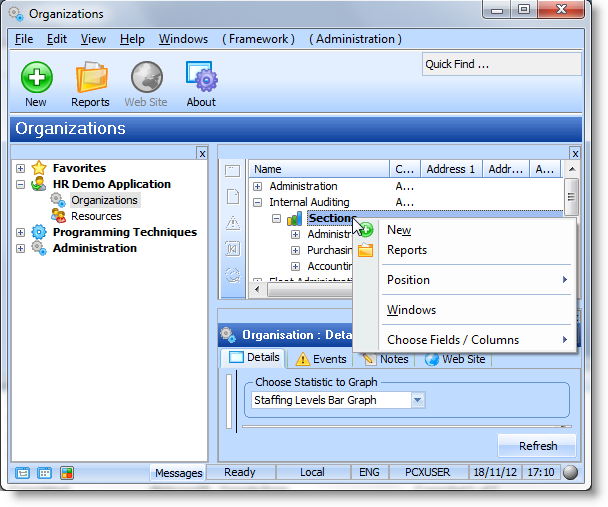The height and width of the screenshot is (507, 608).
Task: Select Resources in the navigation tree
Action: (x=96, y=216)
